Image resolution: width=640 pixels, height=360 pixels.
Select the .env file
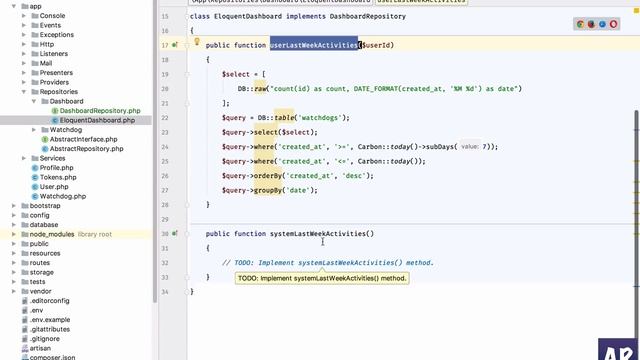(36, 310)
